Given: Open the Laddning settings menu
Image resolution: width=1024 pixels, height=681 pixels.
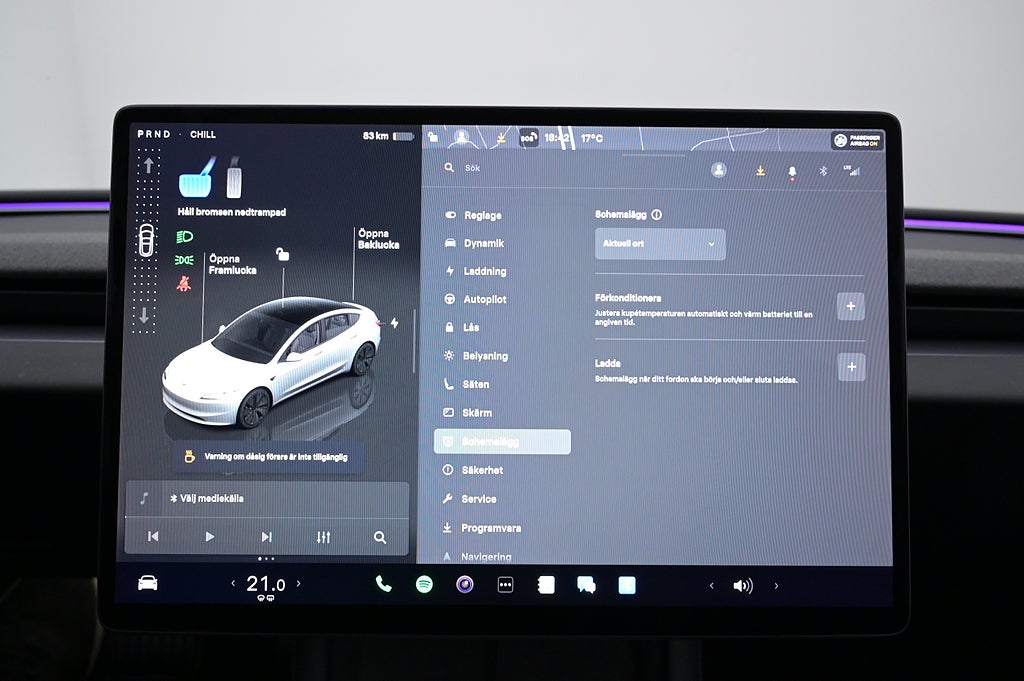Looking at the screenshot, I should [x=484, y=272].
